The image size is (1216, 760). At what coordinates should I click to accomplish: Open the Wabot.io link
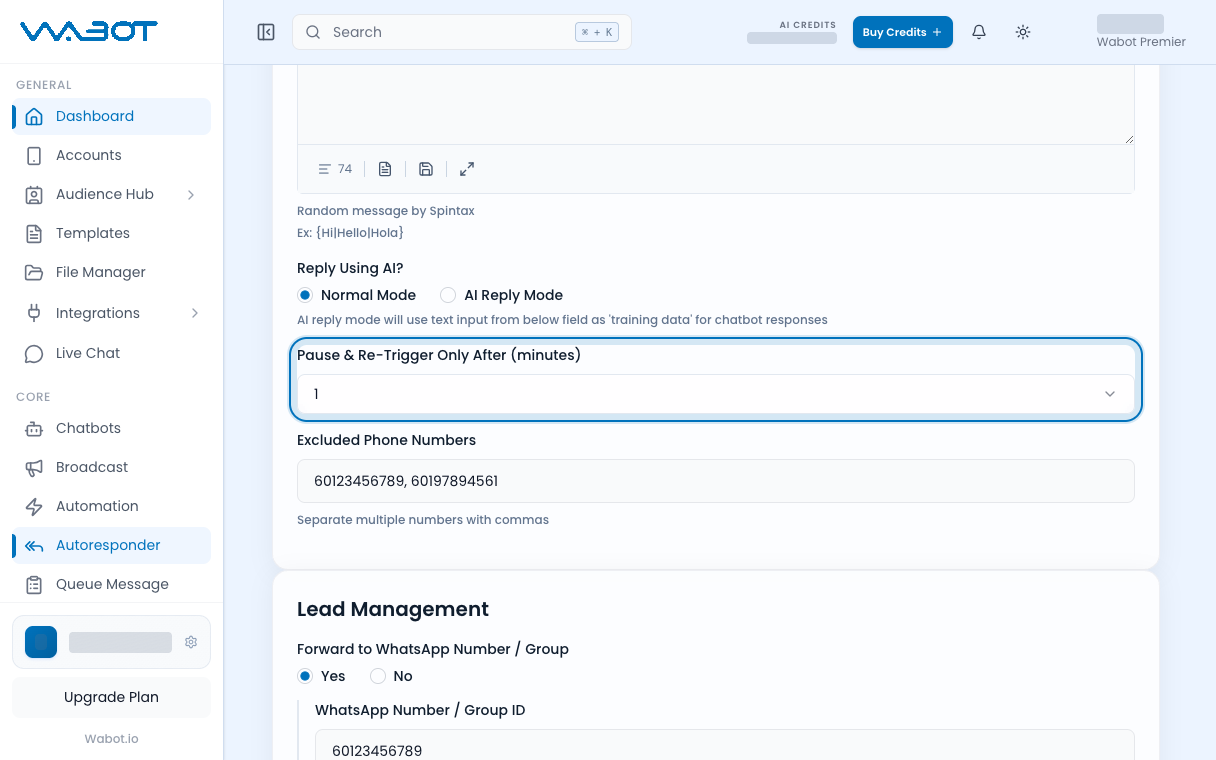point(111,739)
